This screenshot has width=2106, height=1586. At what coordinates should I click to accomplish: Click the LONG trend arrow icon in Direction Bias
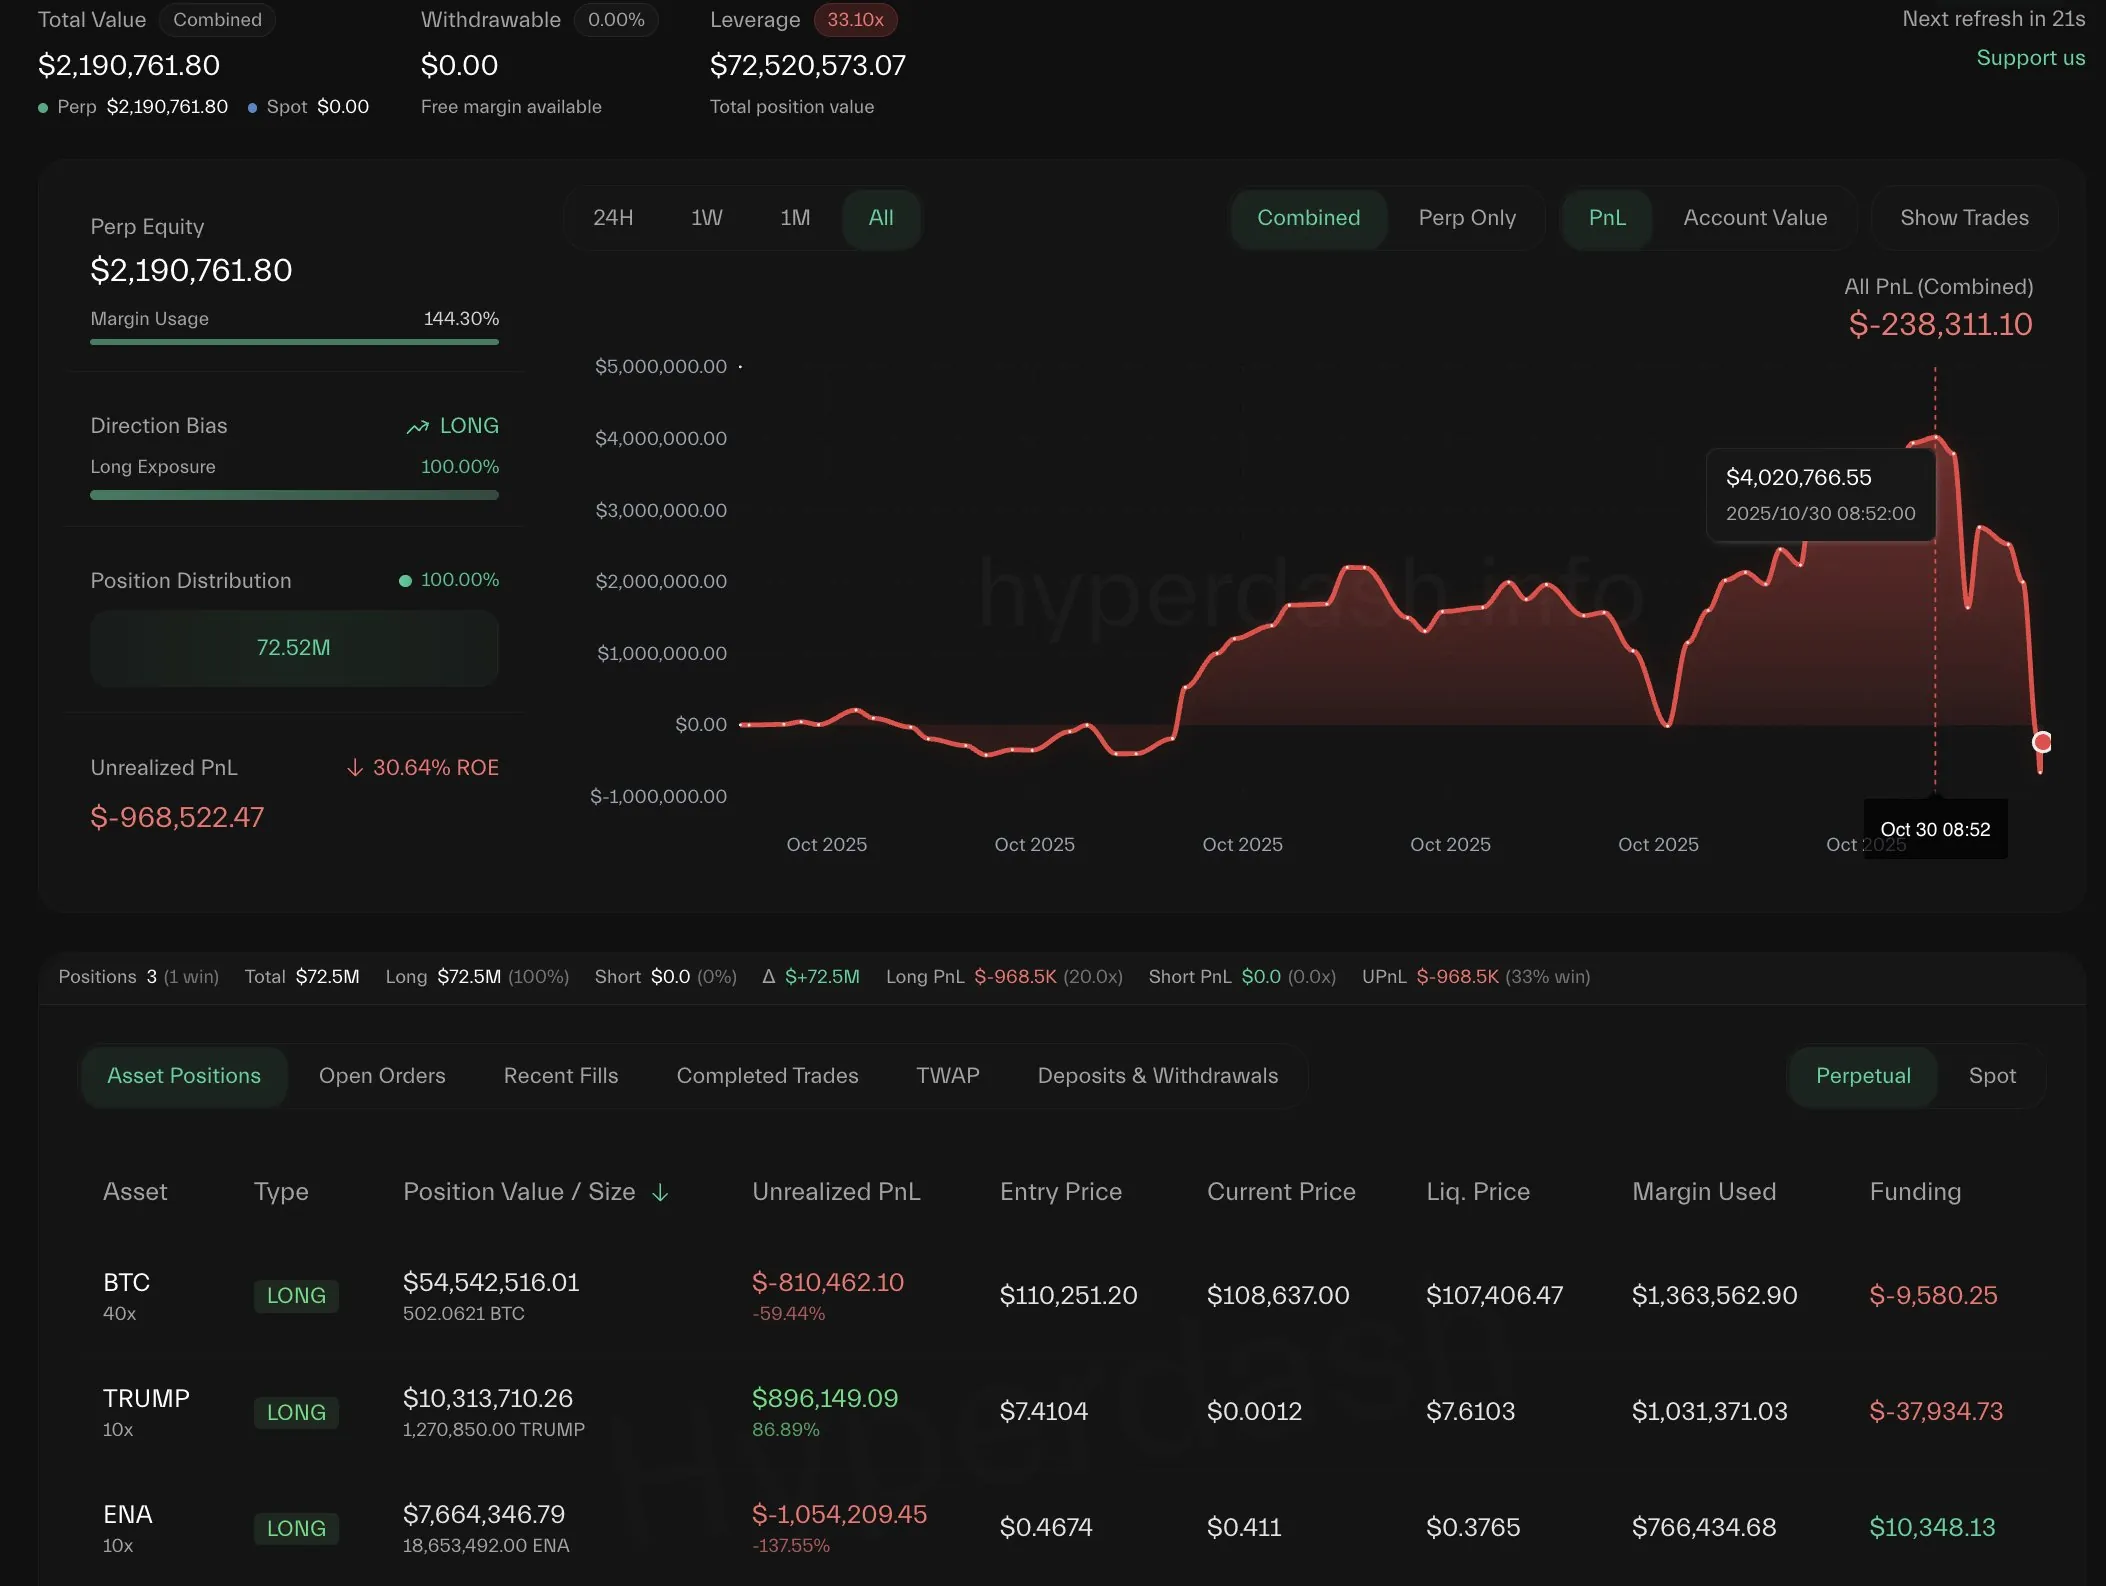pyautogui.click(x=417, y=427)
